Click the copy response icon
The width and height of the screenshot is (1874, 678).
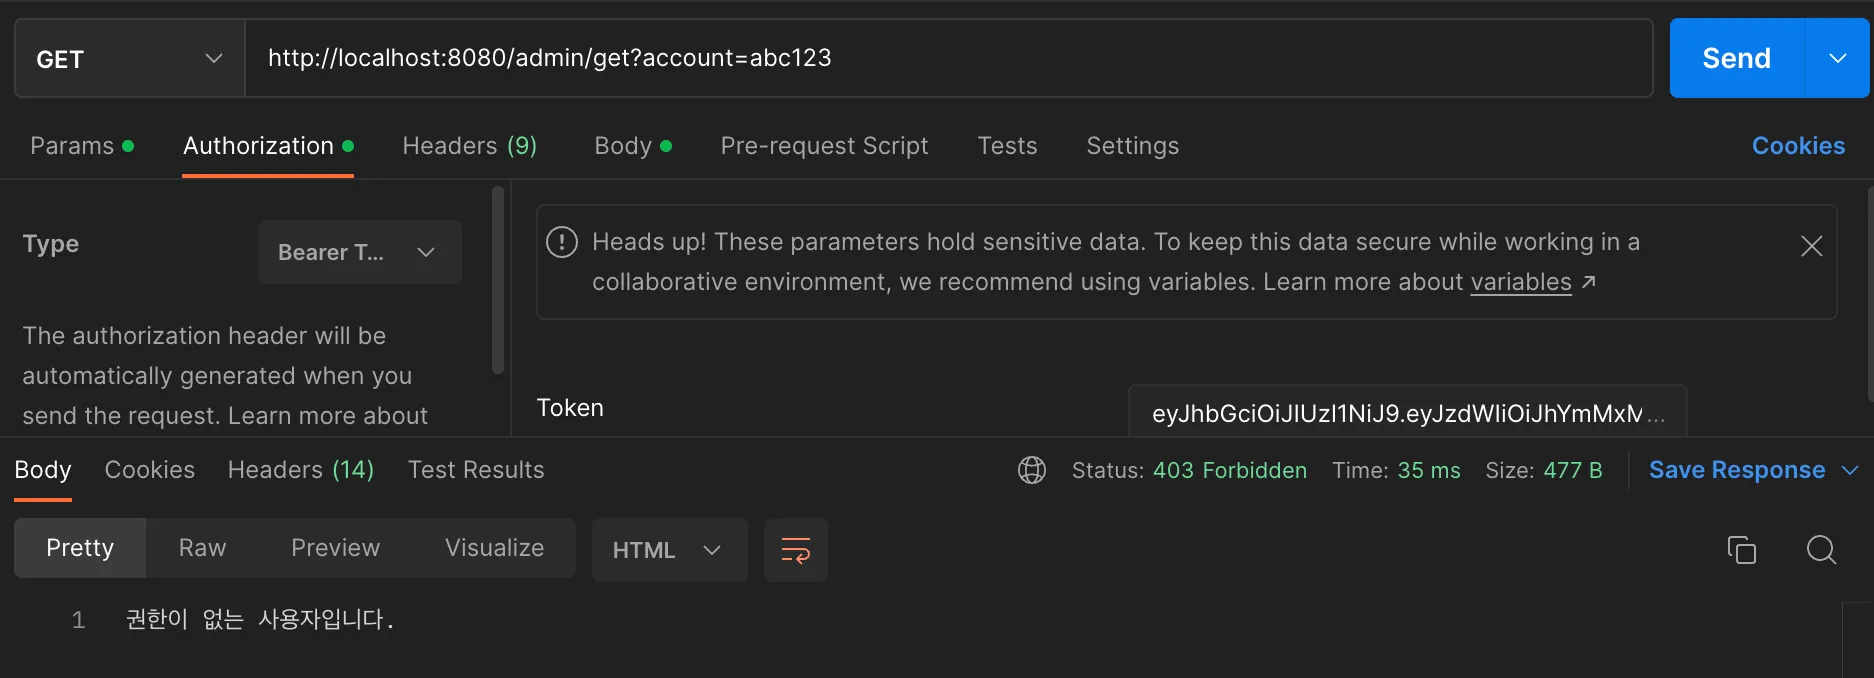1741,550
